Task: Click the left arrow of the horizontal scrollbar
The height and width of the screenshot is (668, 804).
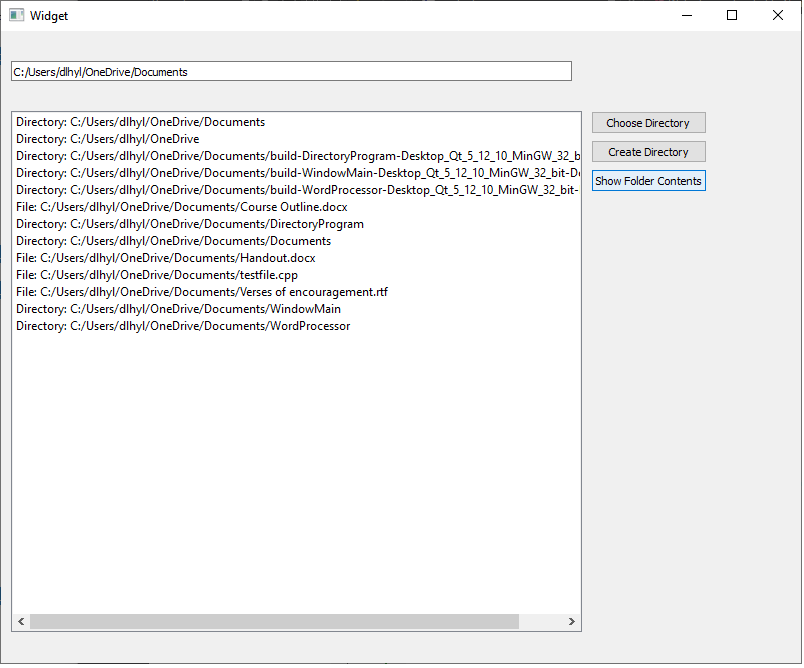Action: pyautogui.click(x=20, y=621)
